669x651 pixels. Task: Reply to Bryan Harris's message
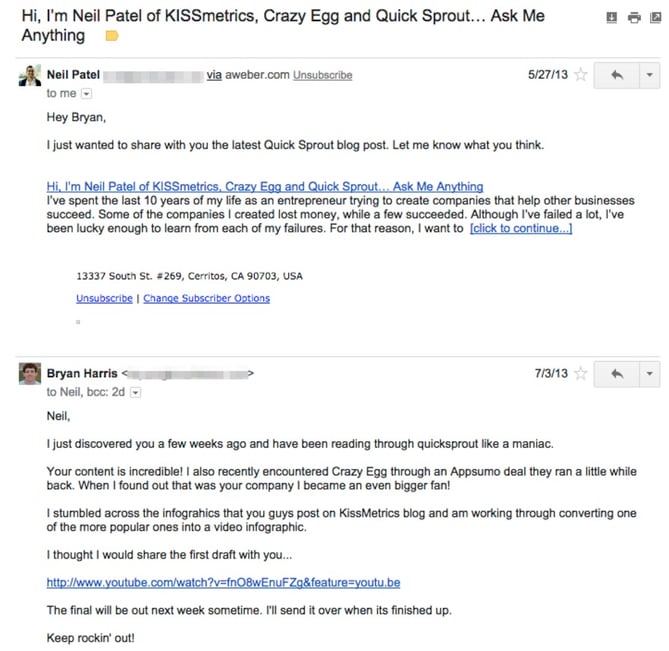point(616,374)
